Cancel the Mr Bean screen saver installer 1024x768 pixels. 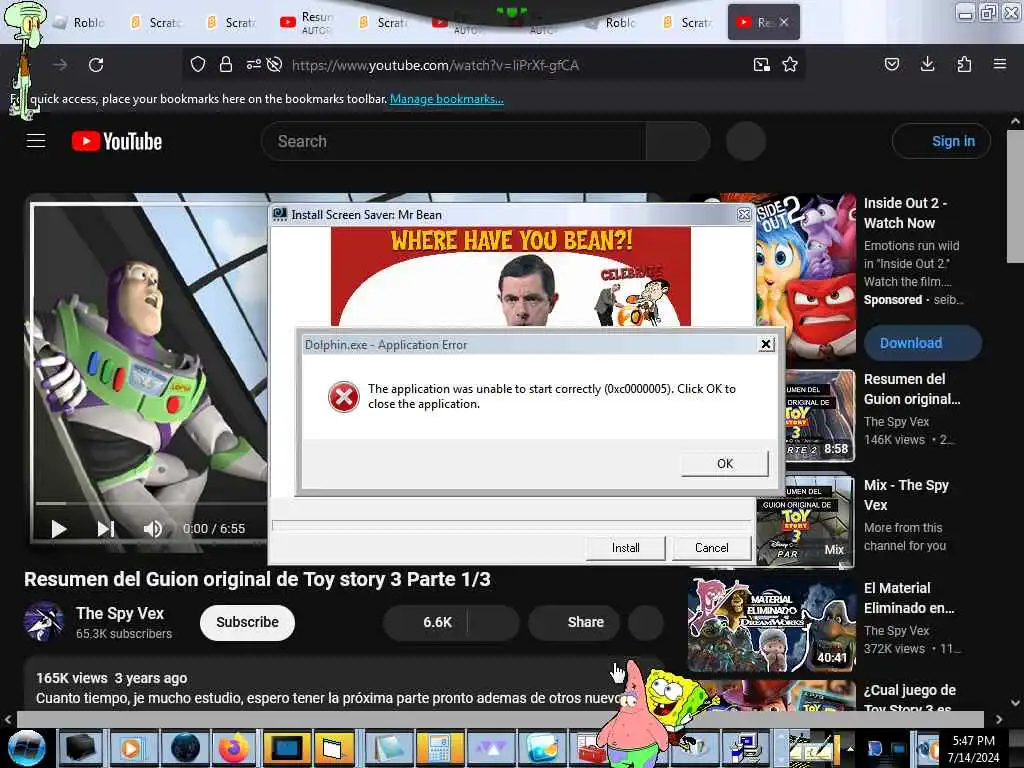point(712,547)
